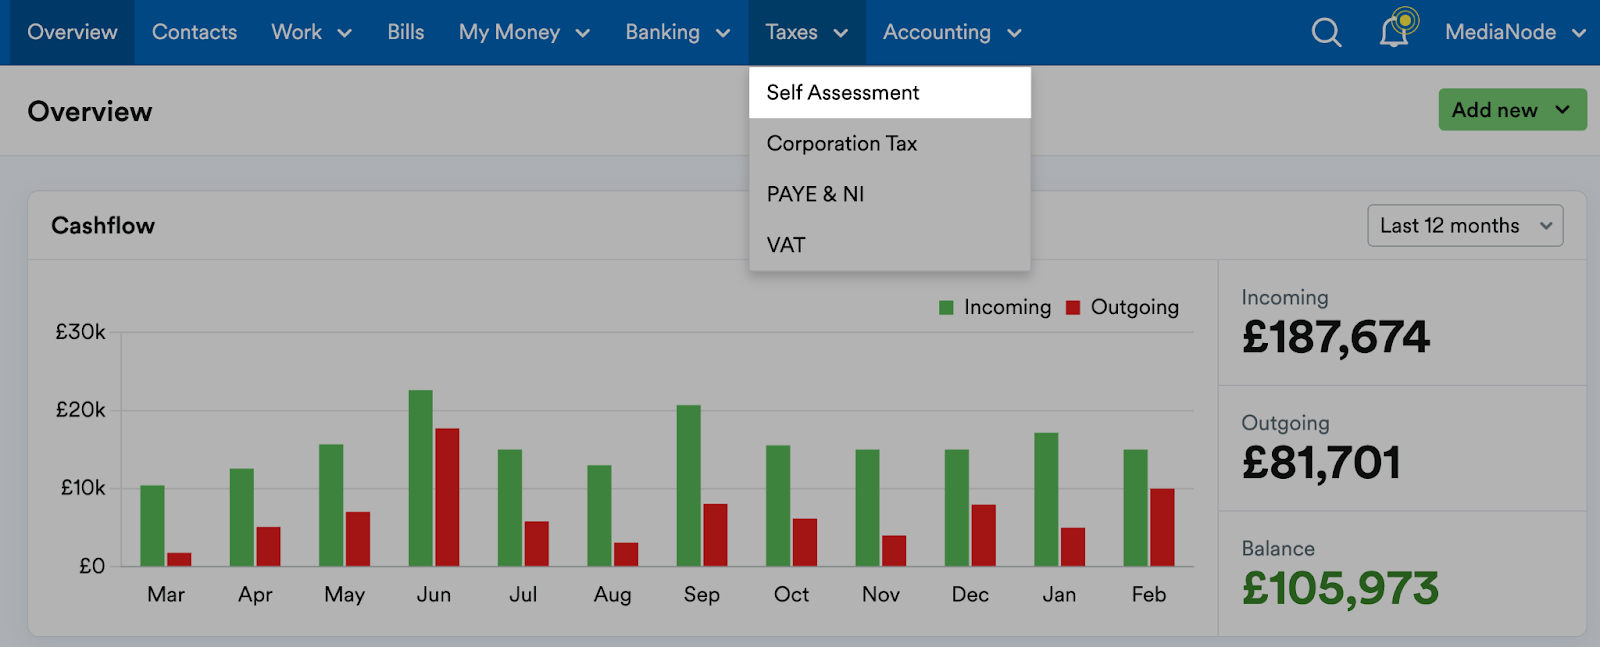This screenshot has width=1600, height=647.
Task: Click the Cashflow panel heading
Action: [103, 226]
